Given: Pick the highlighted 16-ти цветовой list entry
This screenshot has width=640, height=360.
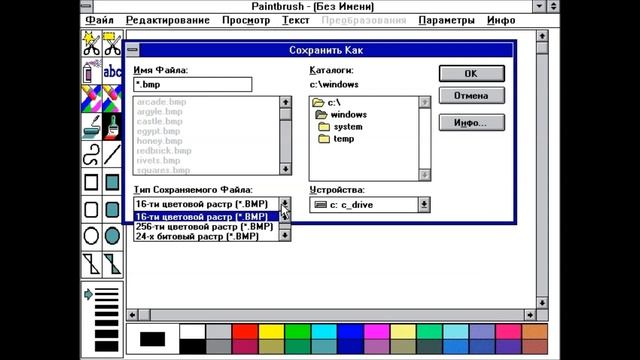Looking at the screenshot, I should point(207,217).
